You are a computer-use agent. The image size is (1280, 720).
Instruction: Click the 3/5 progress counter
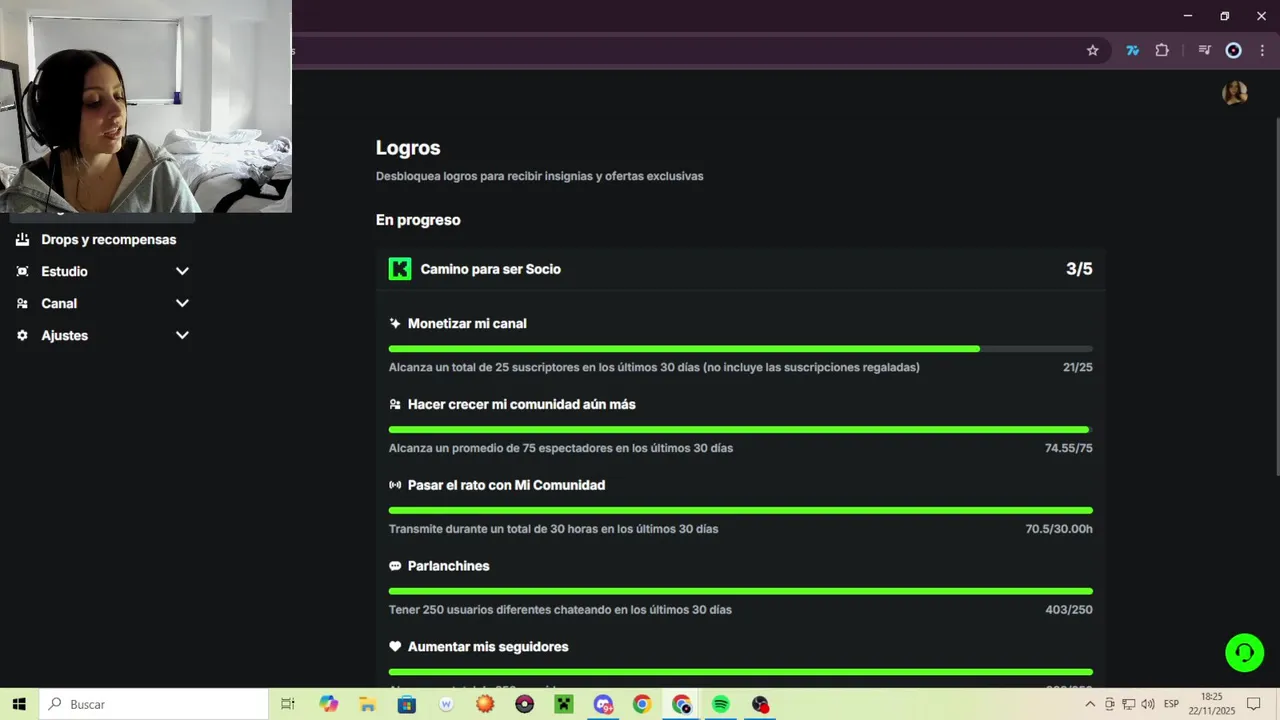pos(1079,269)
